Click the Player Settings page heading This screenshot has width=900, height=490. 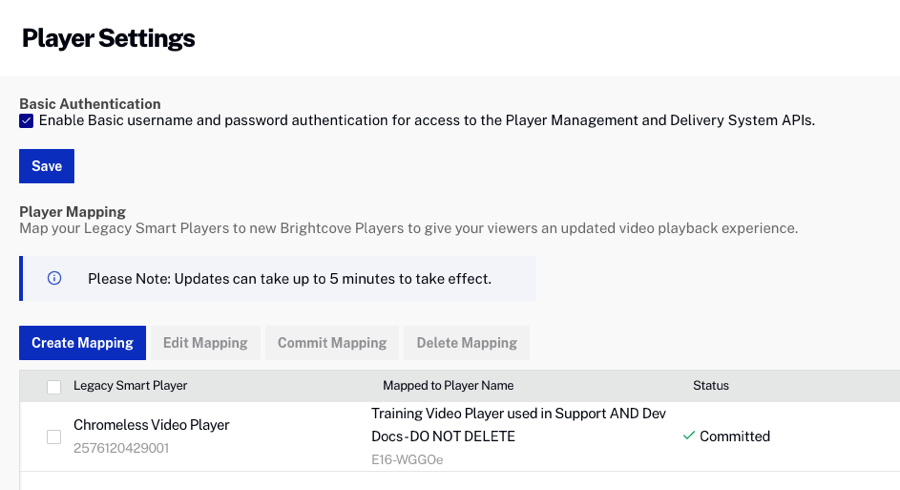[108, 38]
